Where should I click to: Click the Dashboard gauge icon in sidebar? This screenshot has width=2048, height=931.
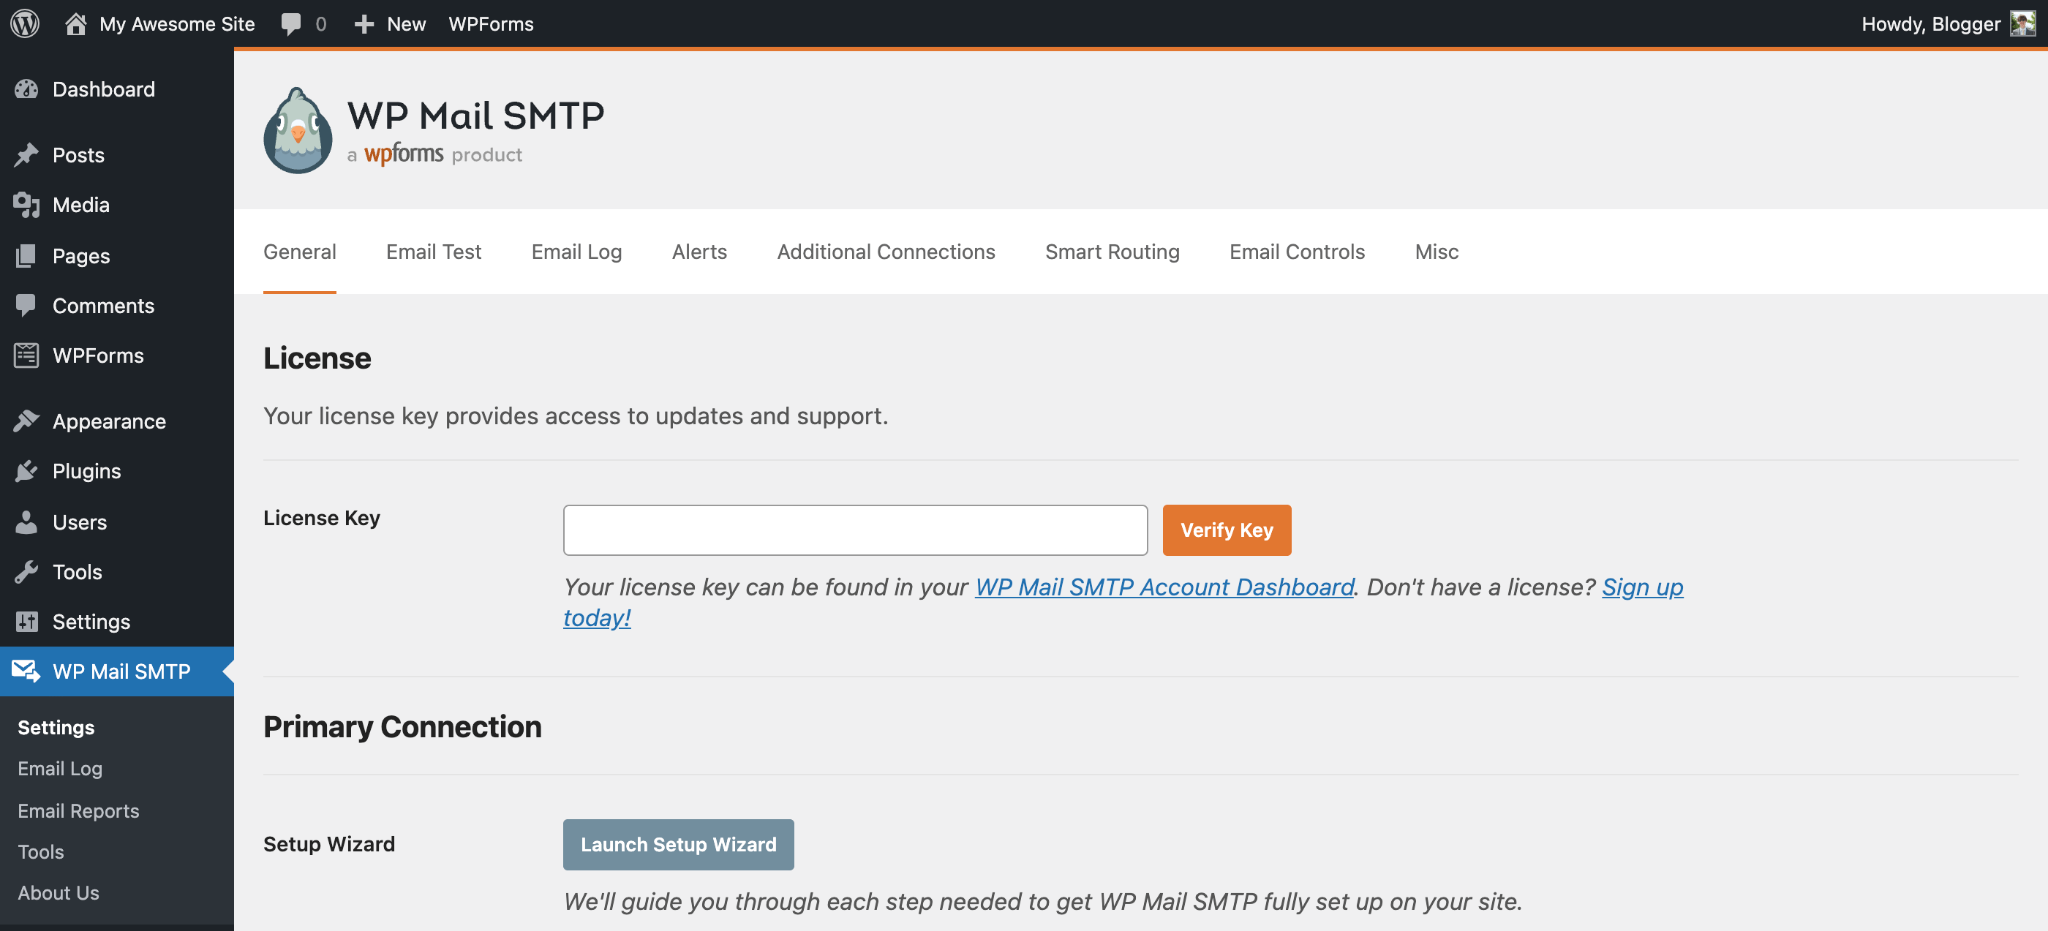point(27,89)
